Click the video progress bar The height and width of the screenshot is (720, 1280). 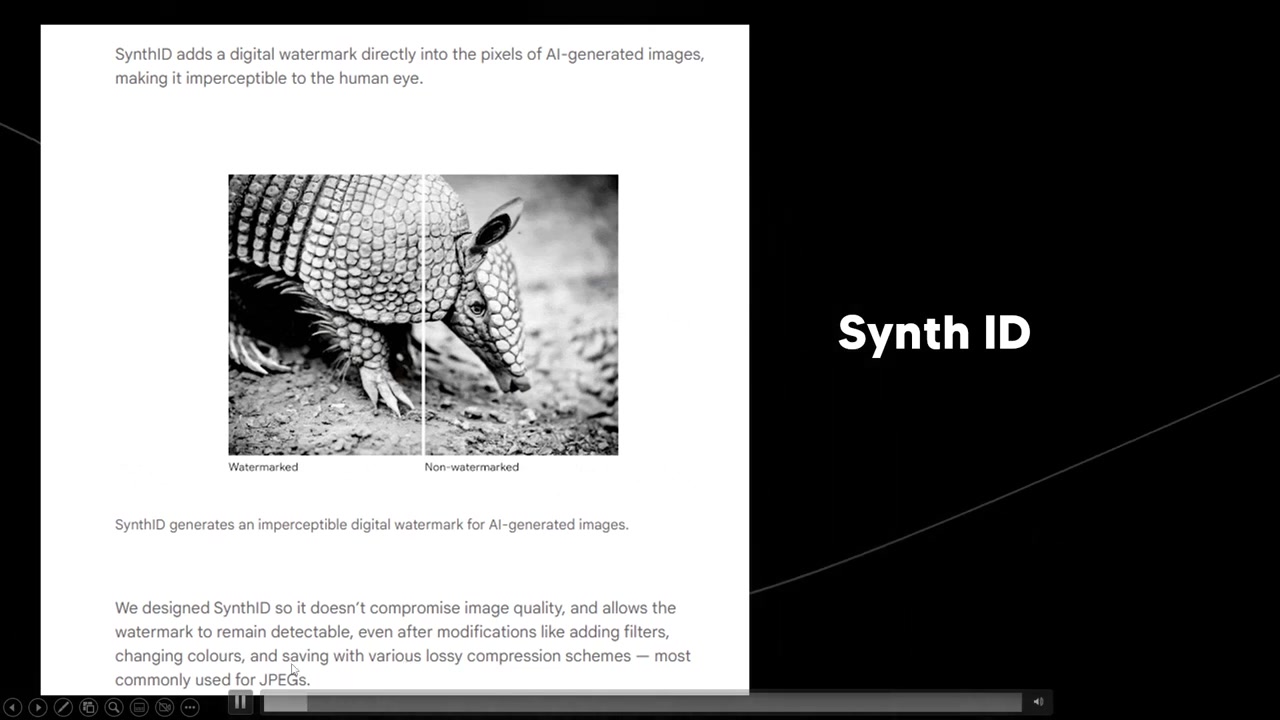tap(641, 703)
